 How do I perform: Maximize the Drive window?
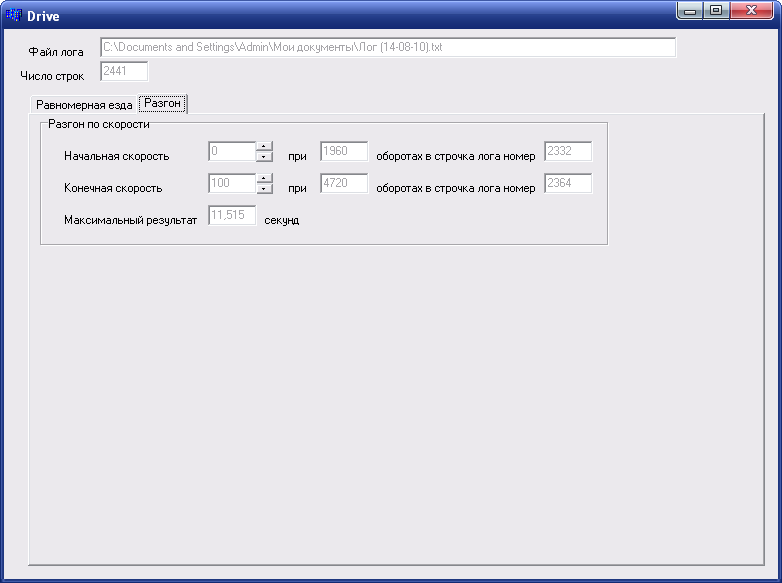pyautogui.click(x=716, y=10)
